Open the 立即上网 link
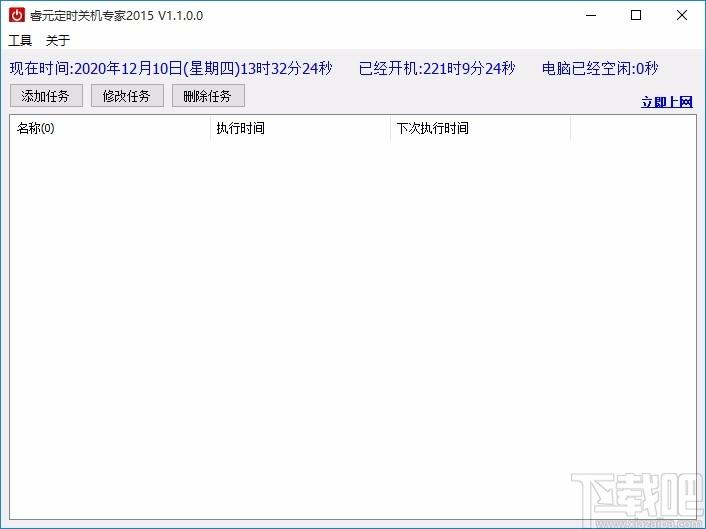The width and height of the screenshot is (706, 529). coord(667,102)
